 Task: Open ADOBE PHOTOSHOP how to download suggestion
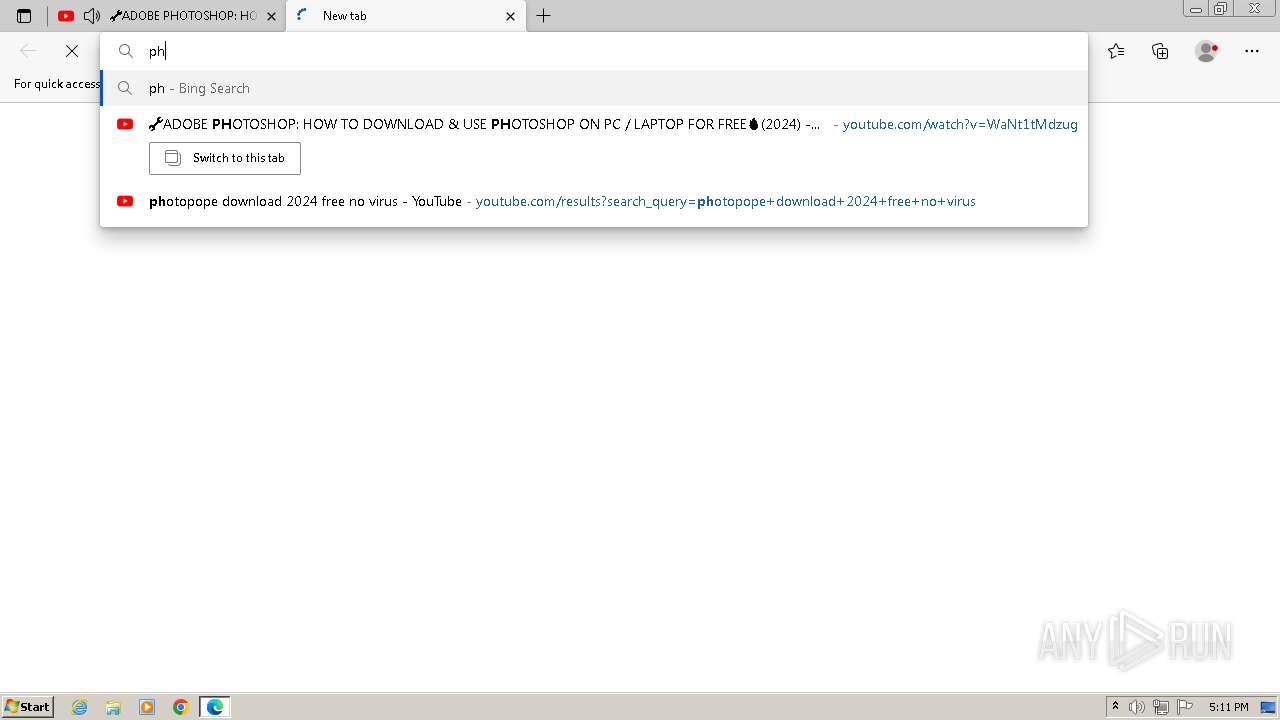pyautogui.click(x=594, y=124)
